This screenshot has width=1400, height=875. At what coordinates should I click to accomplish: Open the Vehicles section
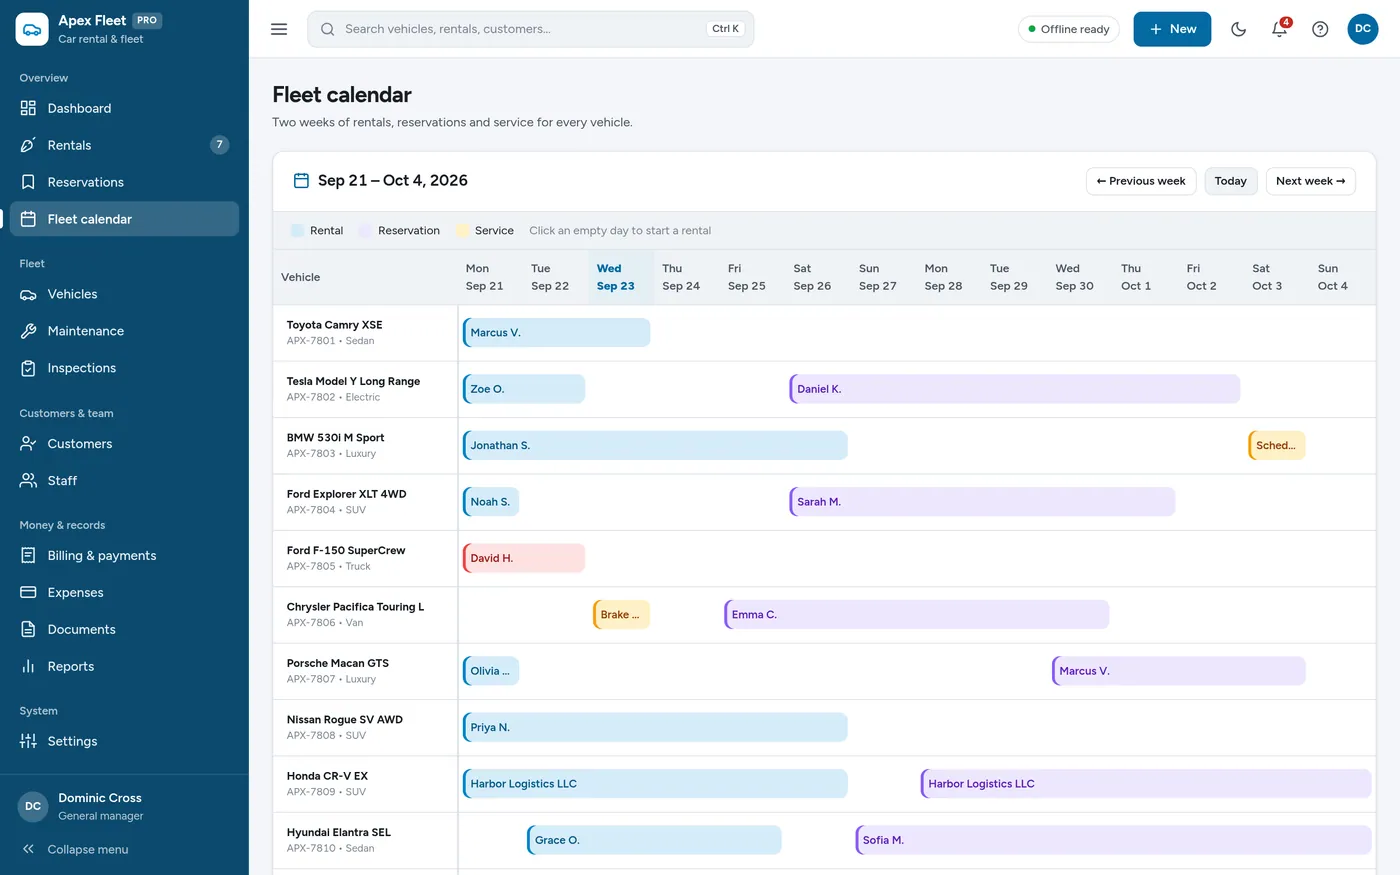coord(124,294)
